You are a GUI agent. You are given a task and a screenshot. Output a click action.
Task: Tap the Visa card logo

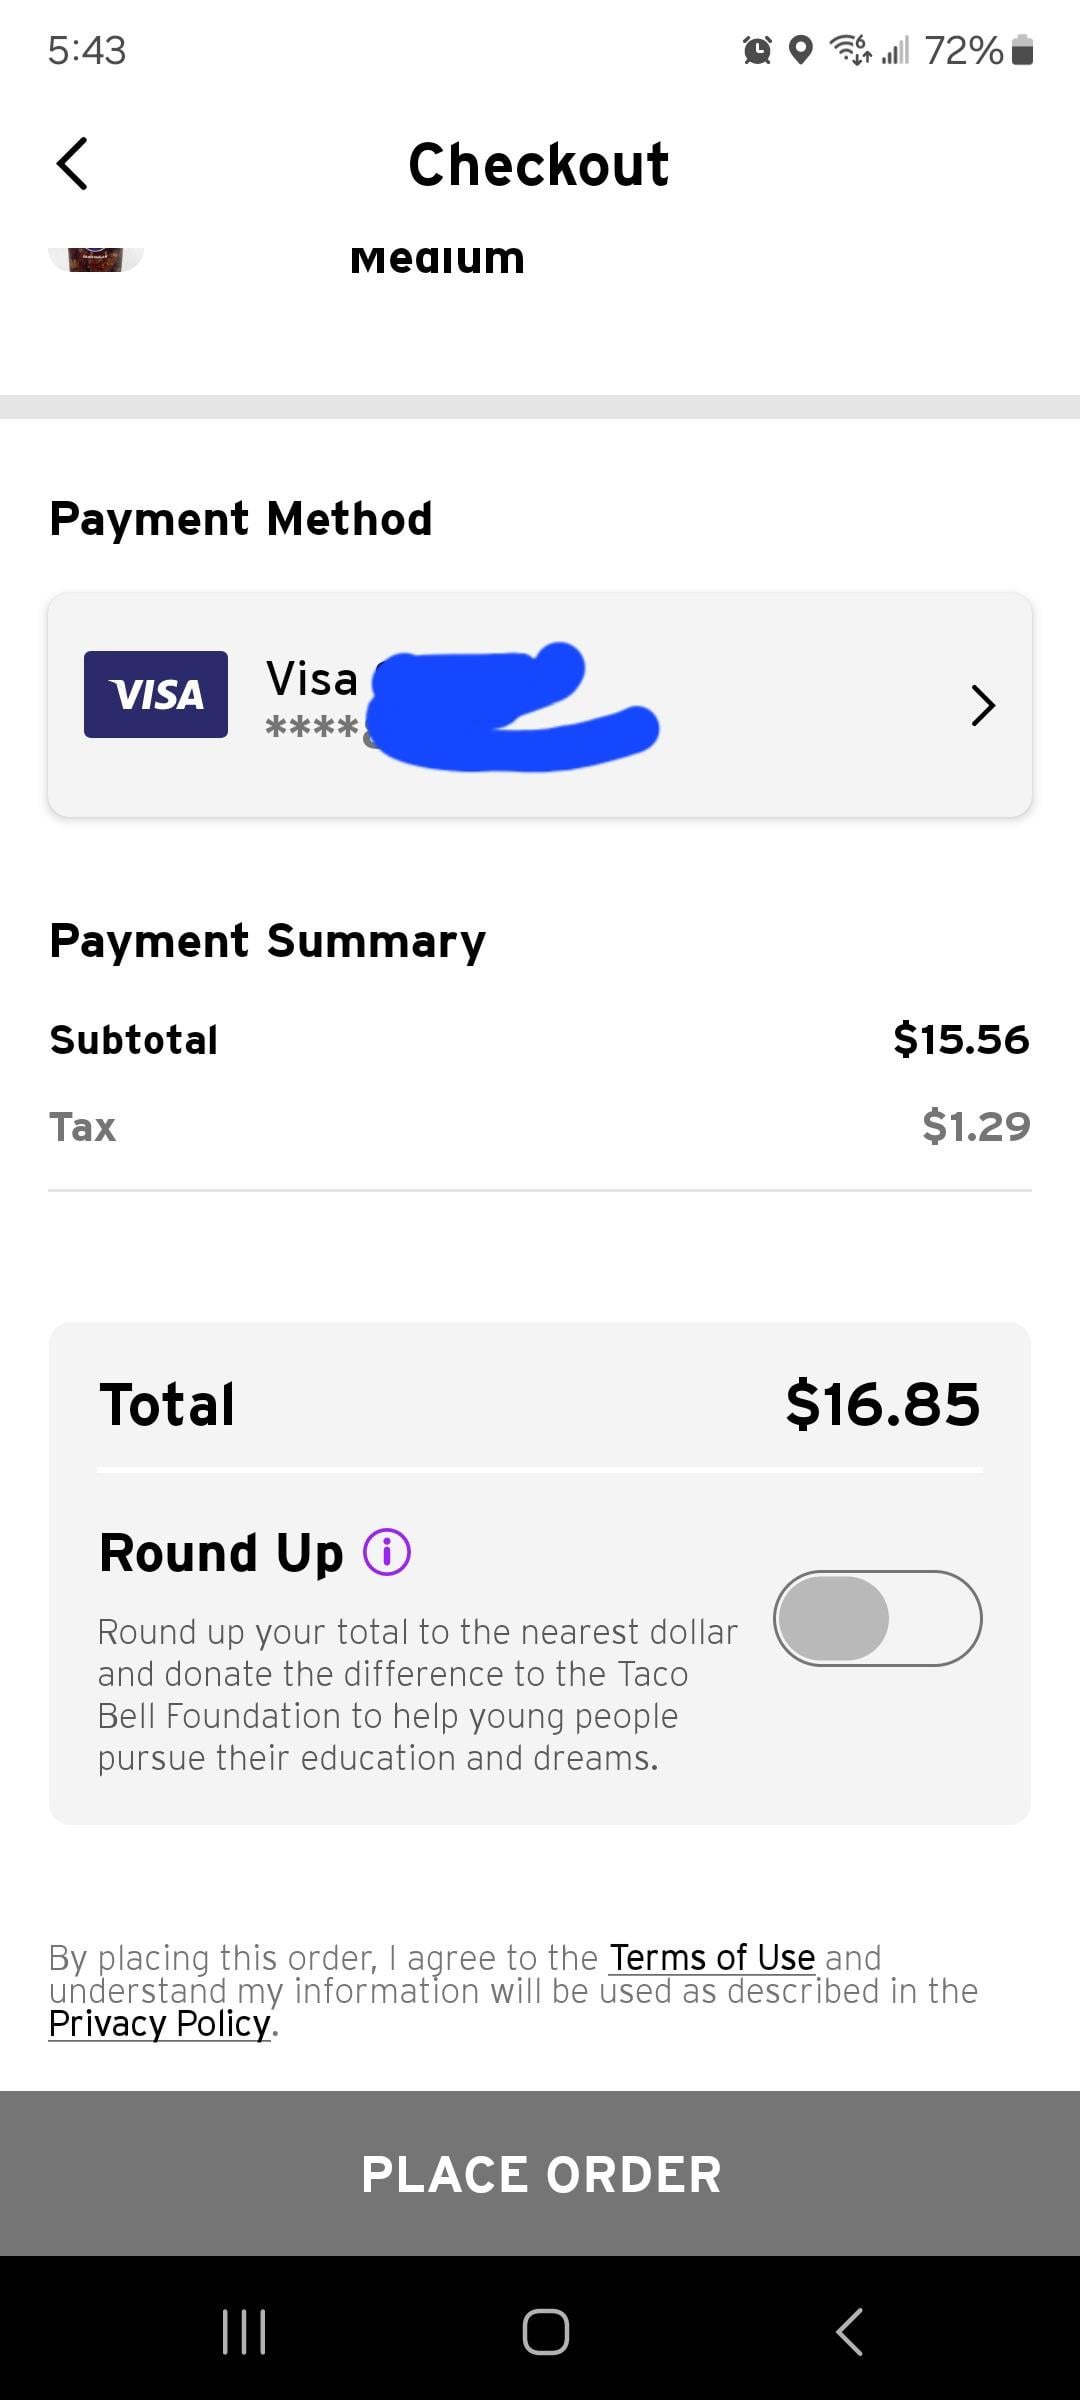click(x=156, y=694)
